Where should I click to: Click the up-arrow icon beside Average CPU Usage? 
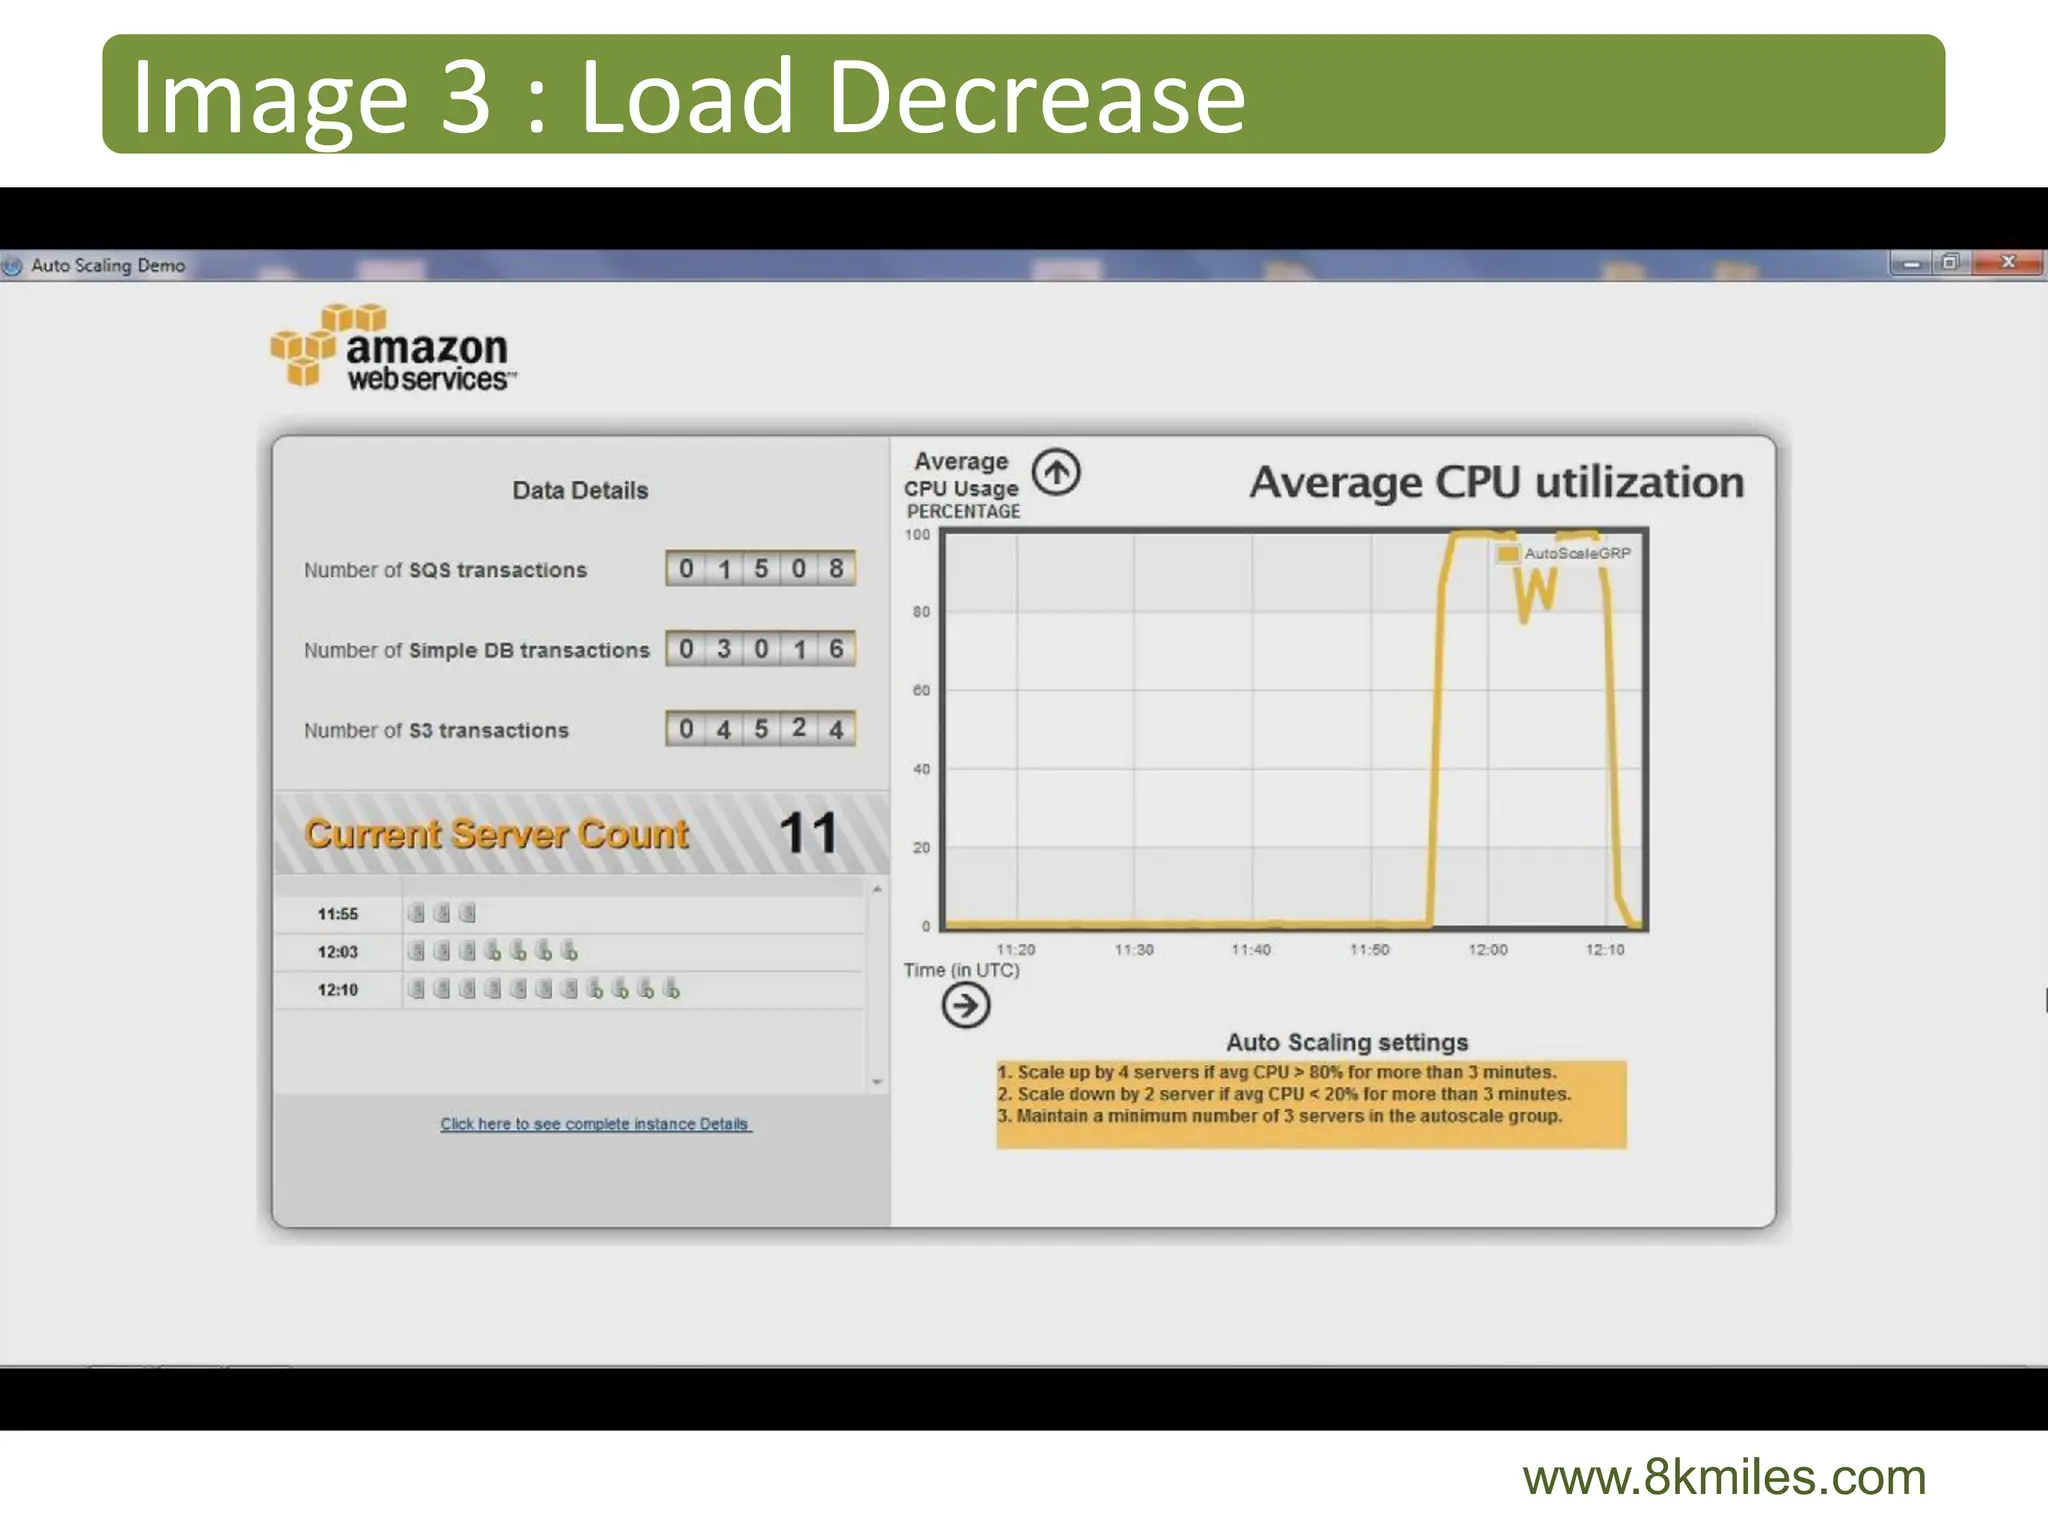1056,472
